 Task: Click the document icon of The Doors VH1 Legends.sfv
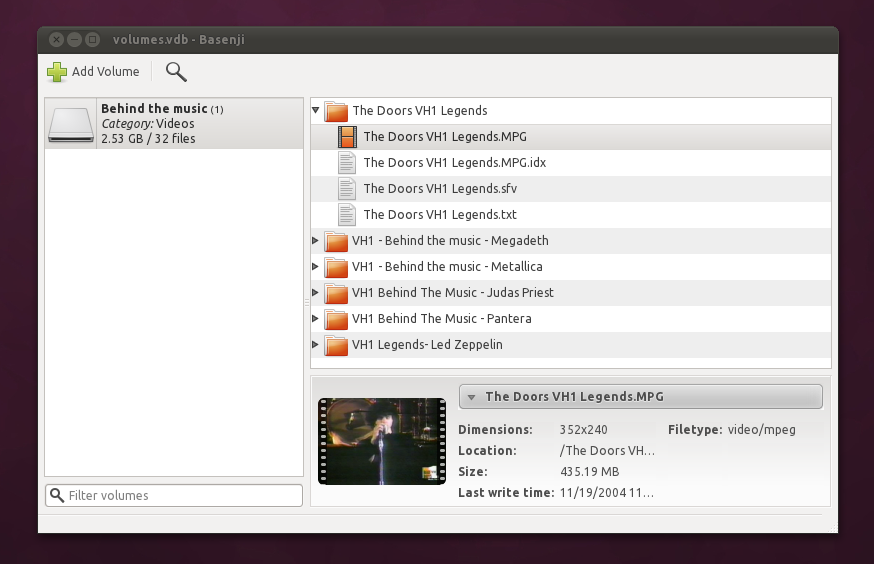pos(347,189)
